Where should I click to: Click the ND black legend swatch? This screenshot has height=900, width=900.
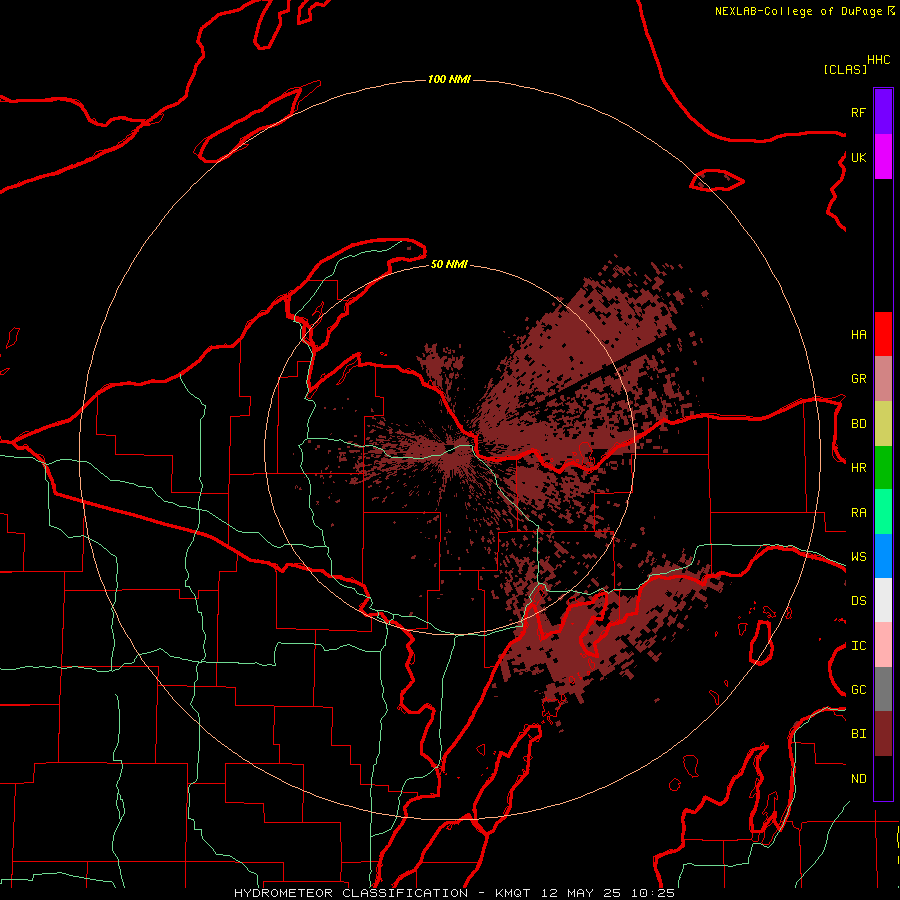pos(883,778)
